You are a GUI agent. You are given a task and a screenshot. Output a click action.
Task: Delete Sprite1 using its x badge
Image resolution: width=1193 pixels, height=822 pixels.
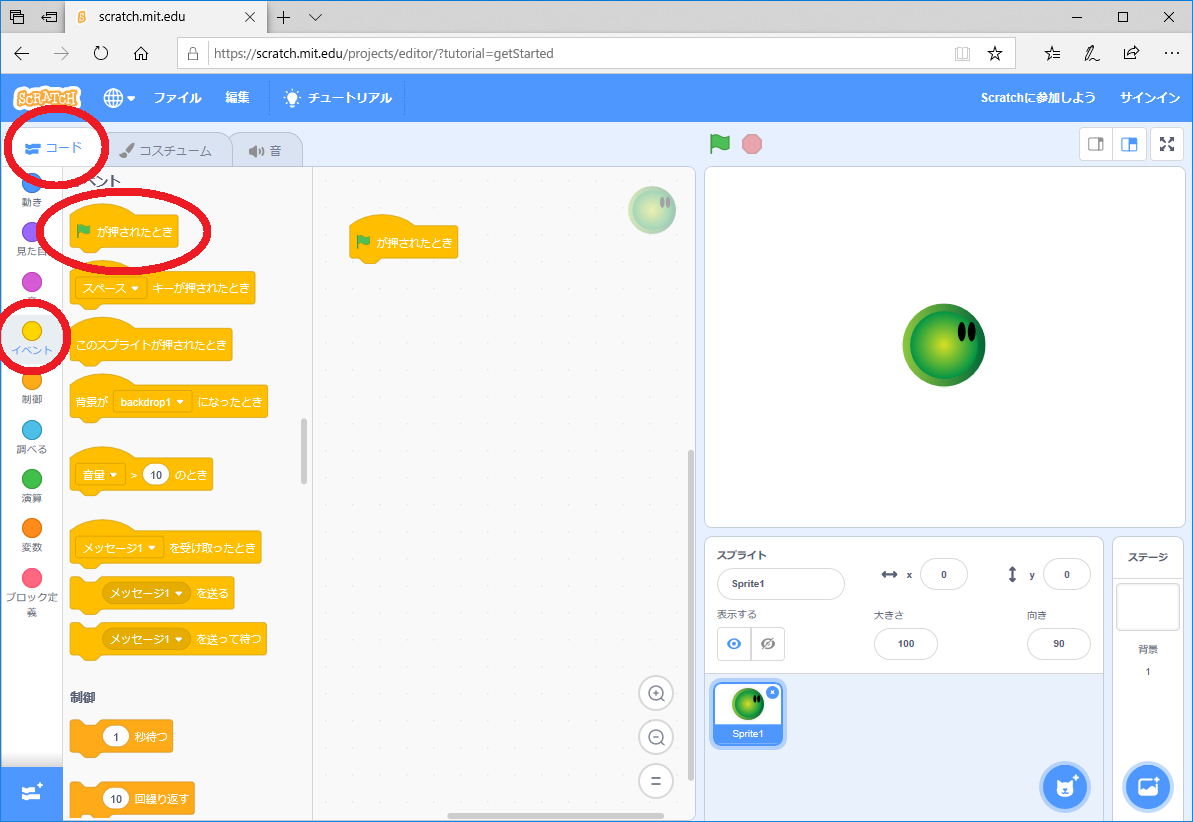pyautogui.click(x=772, y=692)
